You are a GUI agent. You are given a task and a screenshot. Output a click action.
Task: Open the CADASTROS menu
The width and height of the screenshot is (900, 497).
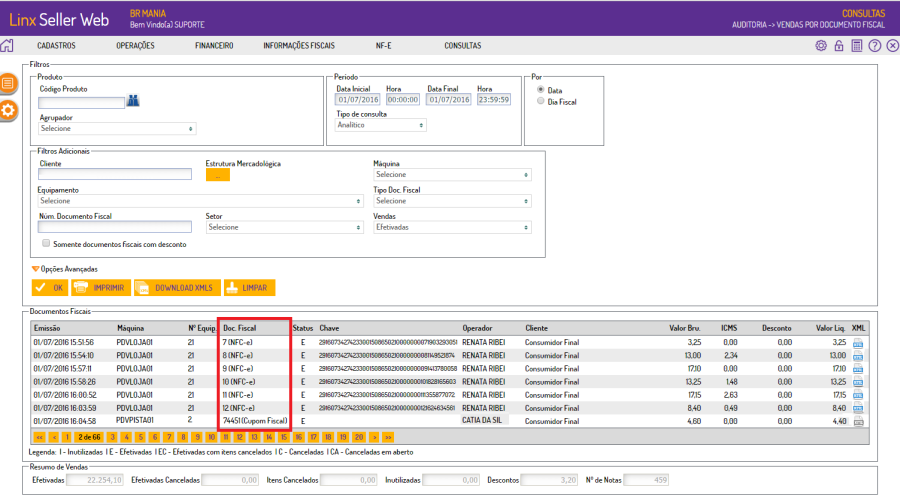pos(56,45)
